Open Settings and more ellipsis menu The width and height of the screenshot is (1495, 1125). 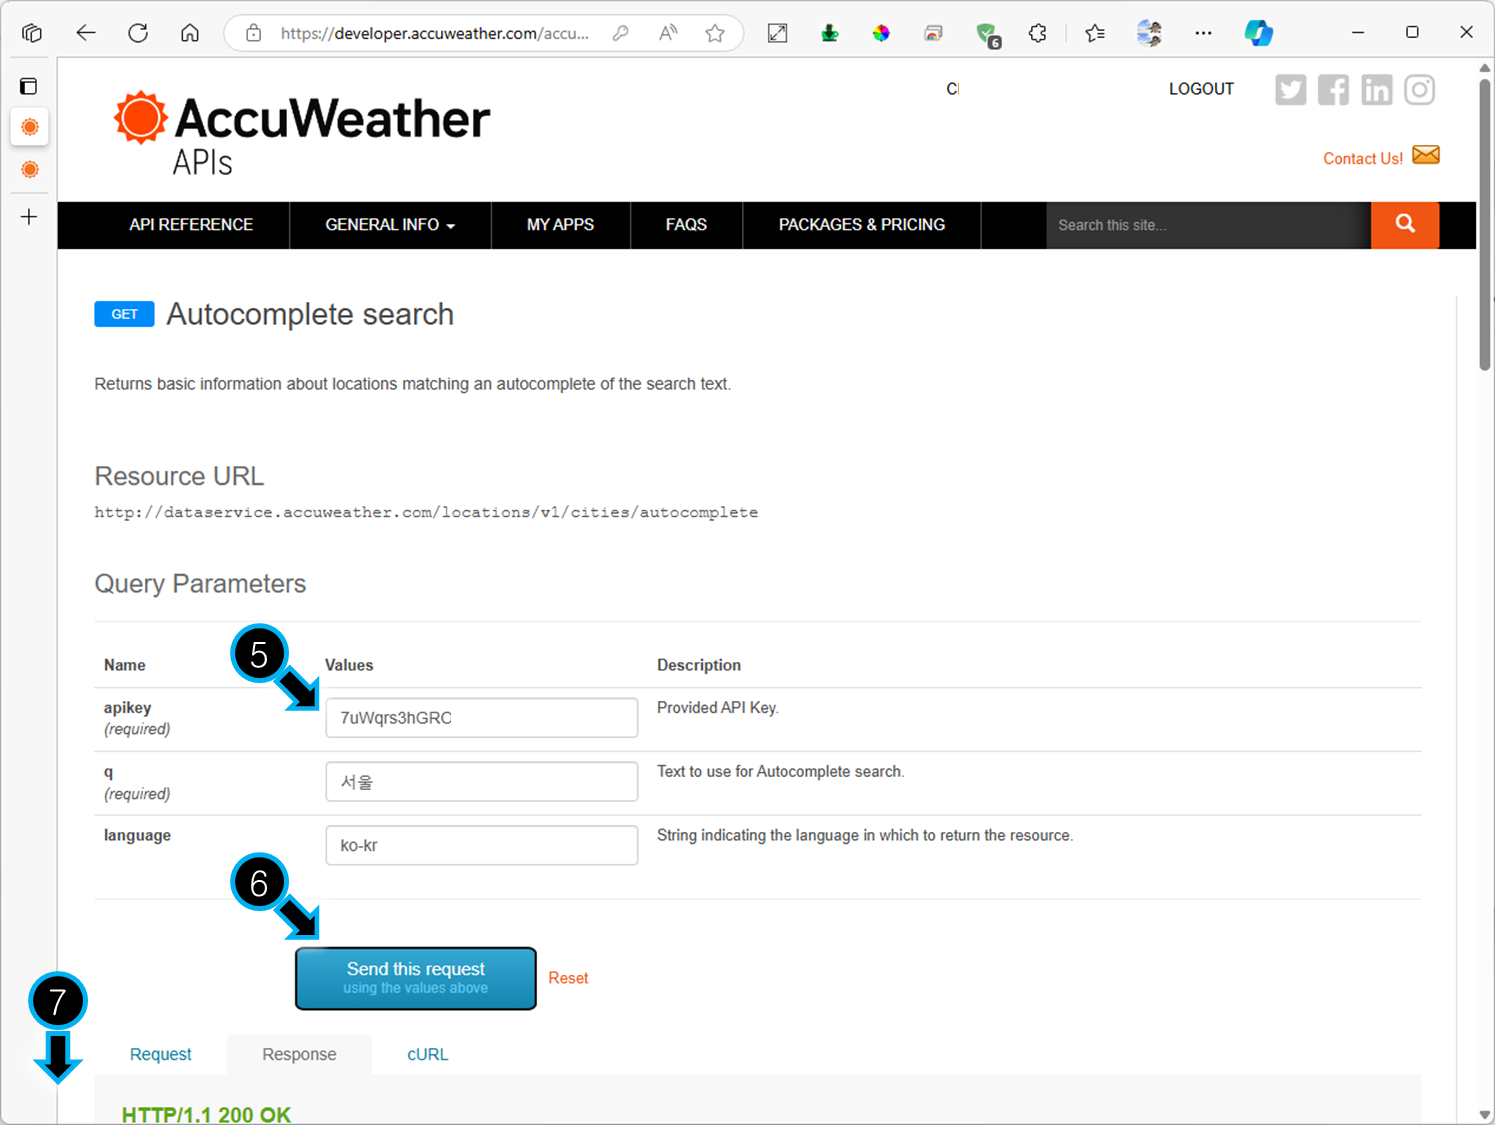click(1203, 33)
